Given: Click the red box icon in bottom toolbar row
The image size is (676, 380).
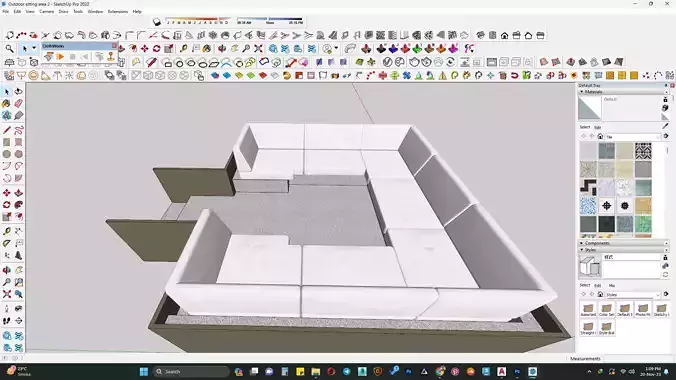Looking at the screenshot, I should coord(263,76).
